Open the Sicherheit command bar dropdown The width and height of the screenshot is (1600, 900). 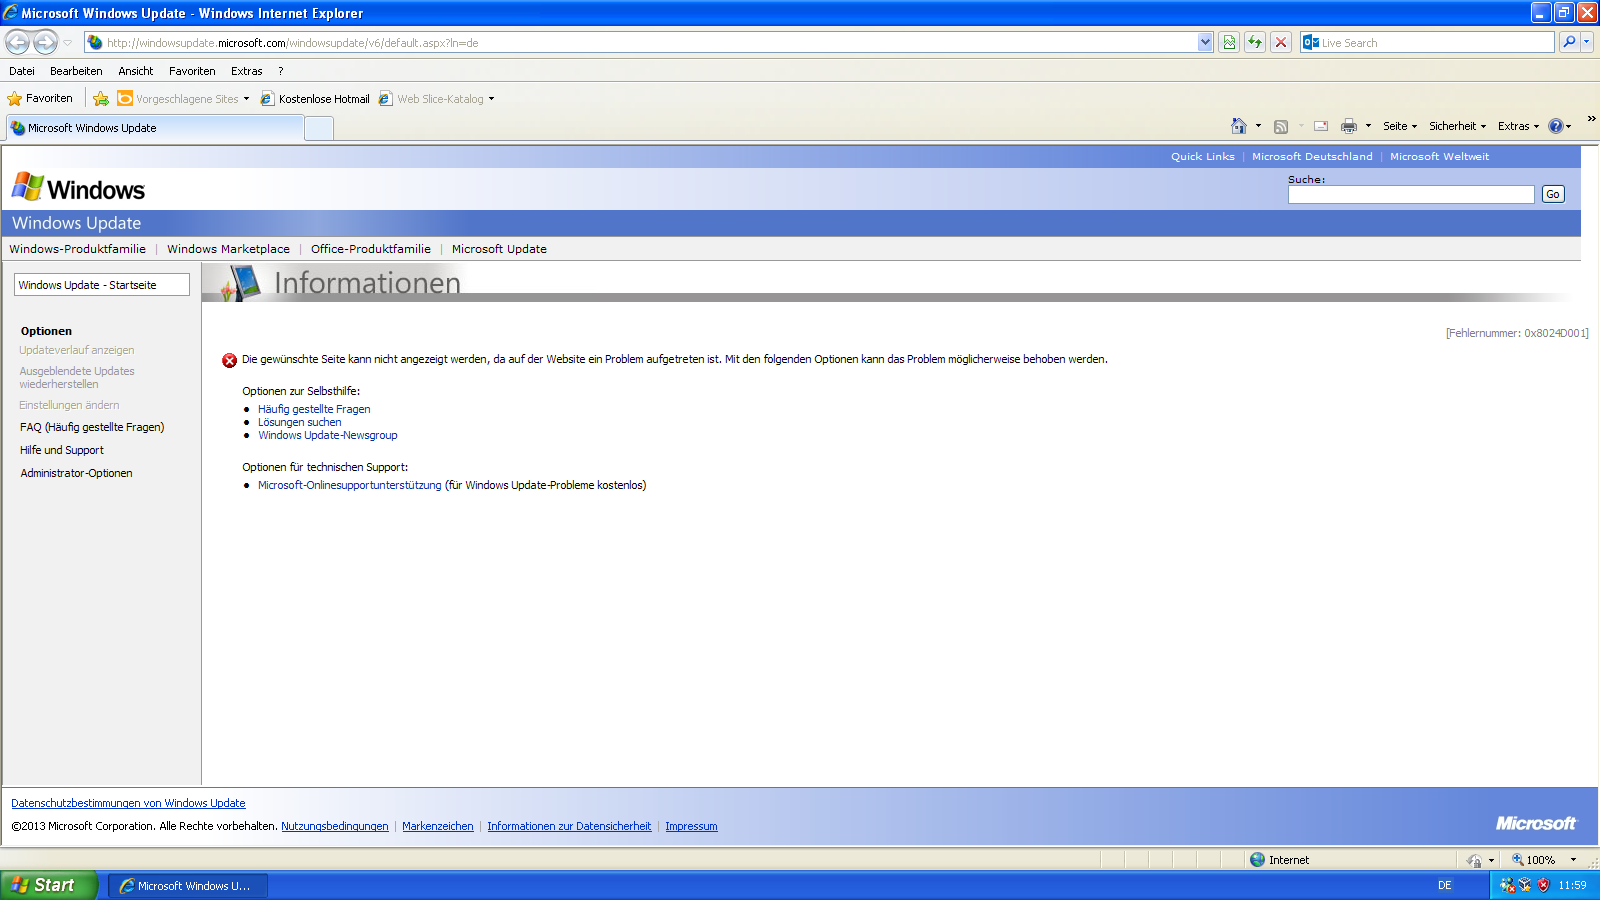coord(1457,126)
